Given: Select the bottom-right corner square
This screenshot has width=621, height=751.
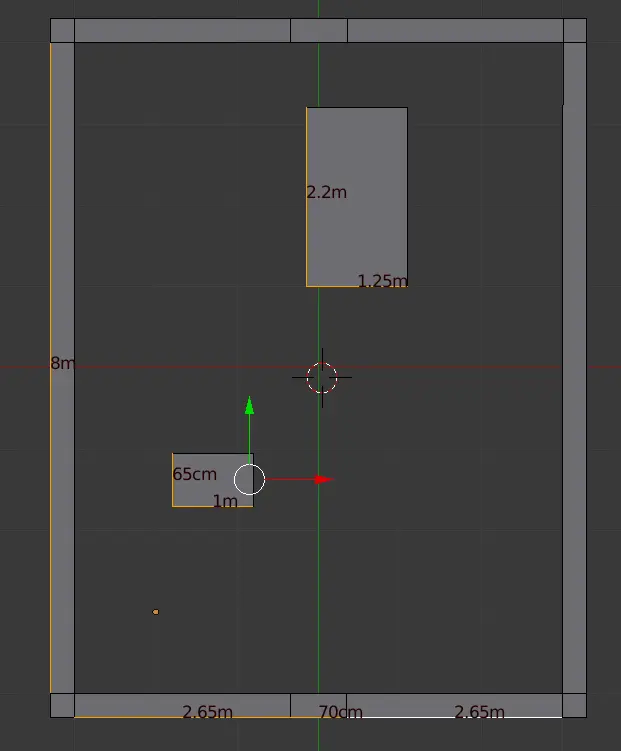Looking at the screenshot, I should [575, 705].
